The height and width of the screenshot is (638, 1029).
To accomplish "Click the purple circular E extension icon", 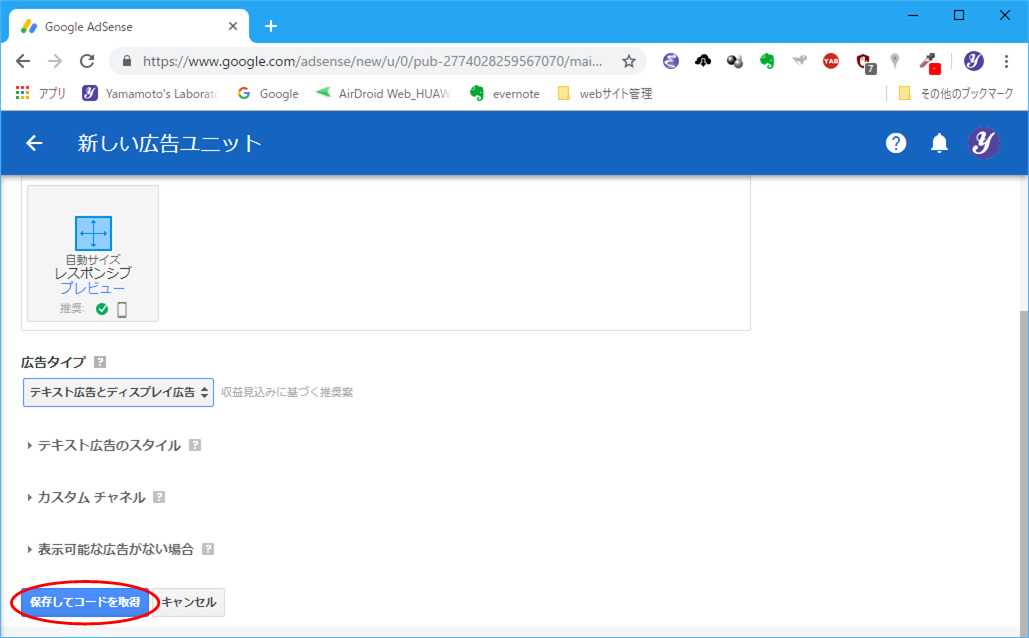I will coord(671,61).
